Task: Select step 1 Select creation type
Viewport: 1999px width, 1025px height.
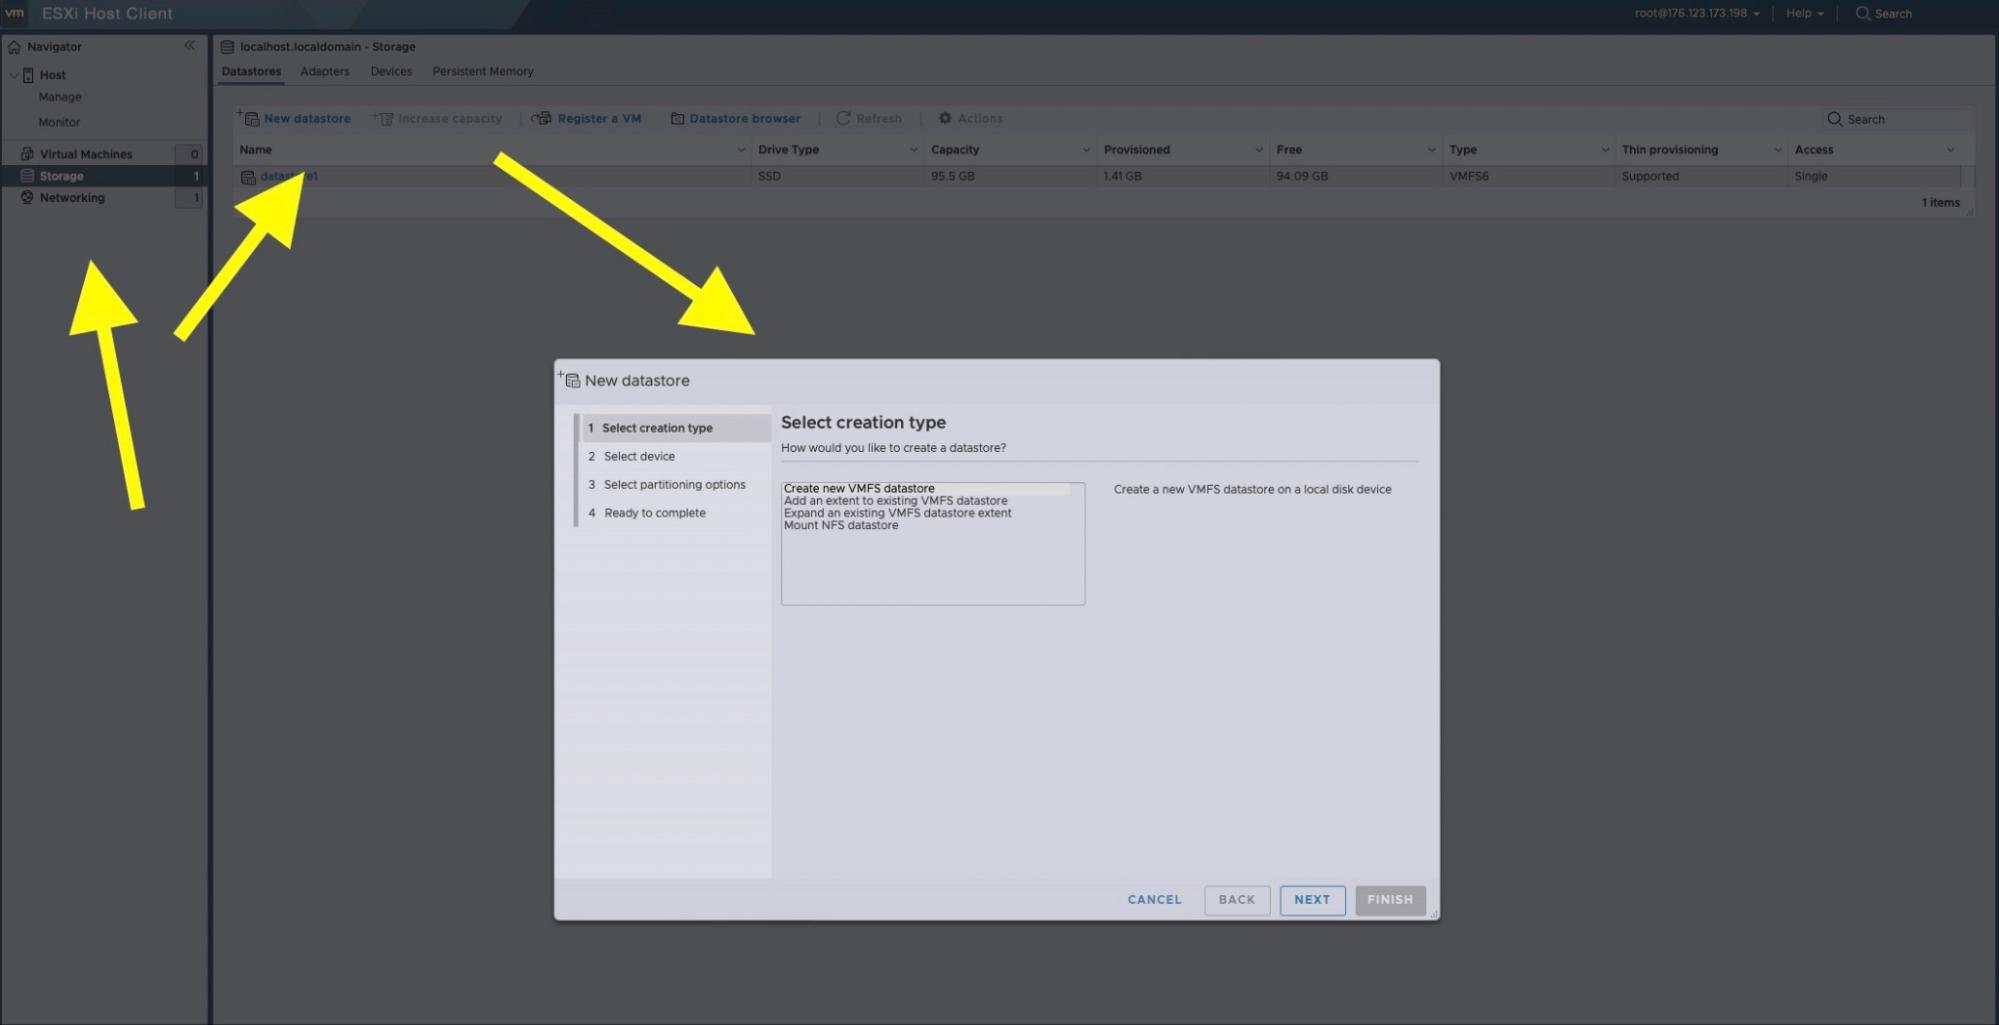Action: (x=676, y=428)
